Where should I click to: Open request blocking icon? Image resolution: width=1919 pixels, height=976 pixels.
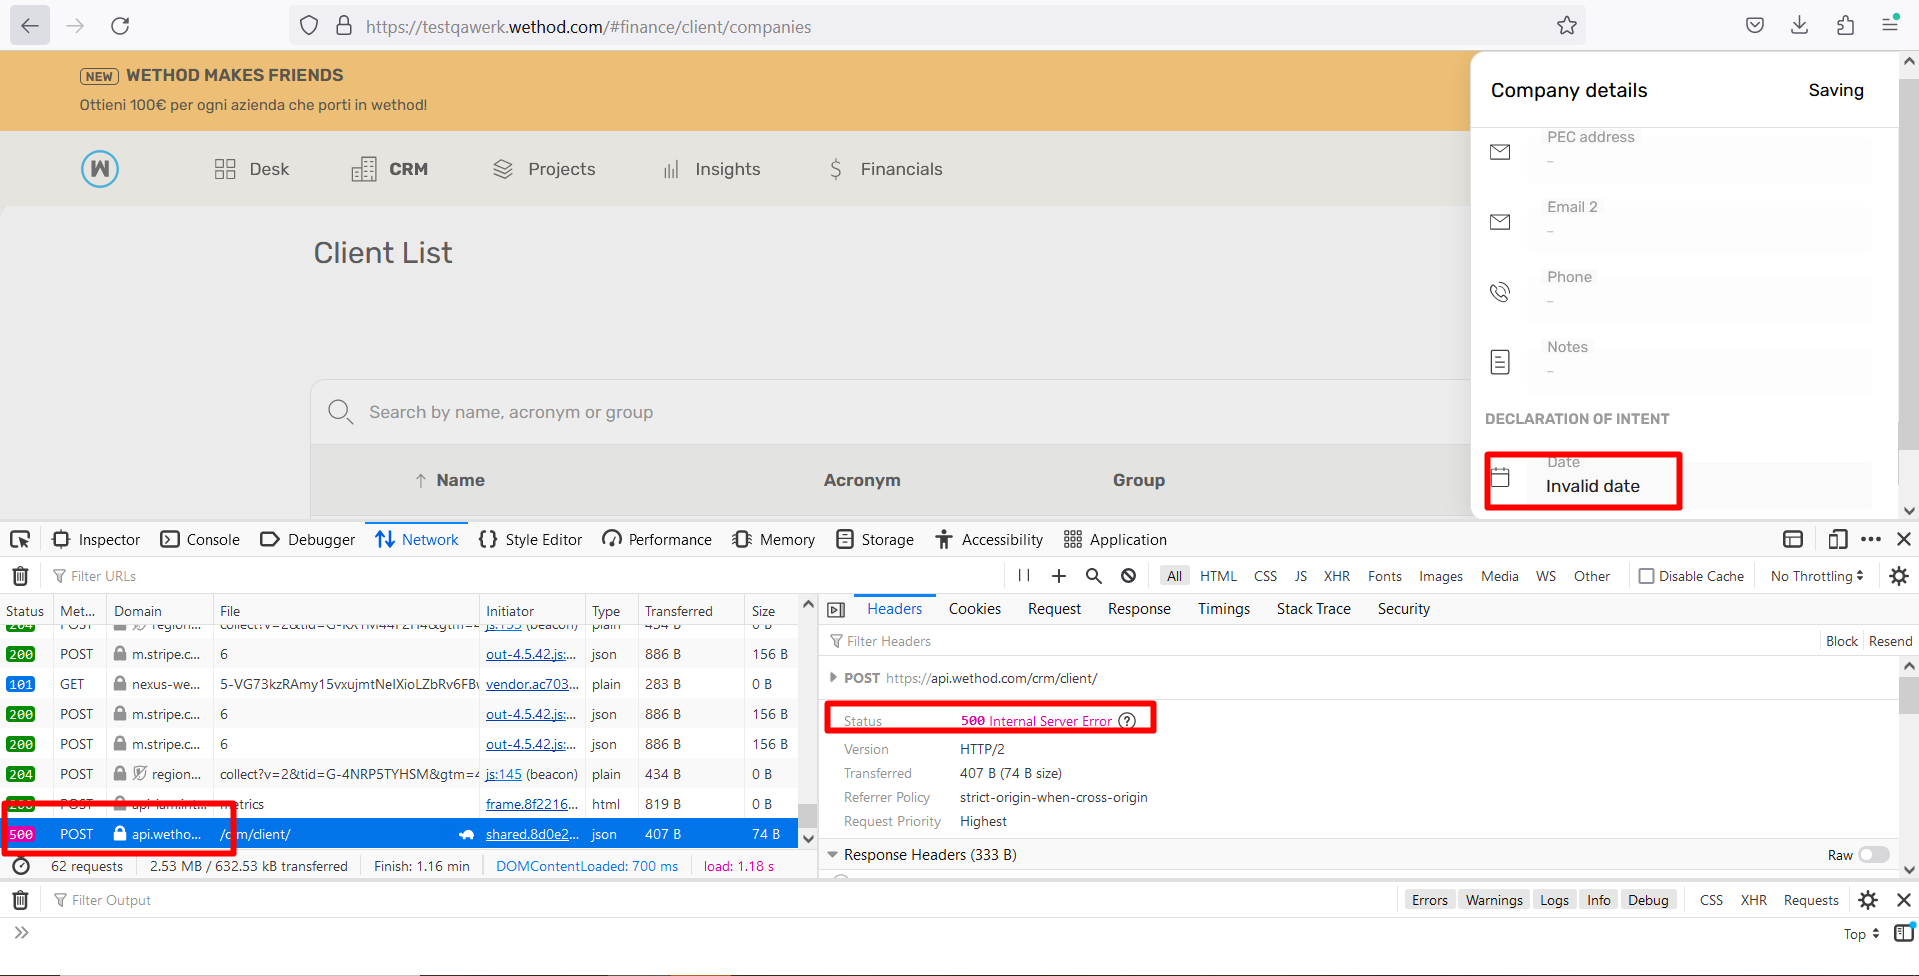(1129, 576)
